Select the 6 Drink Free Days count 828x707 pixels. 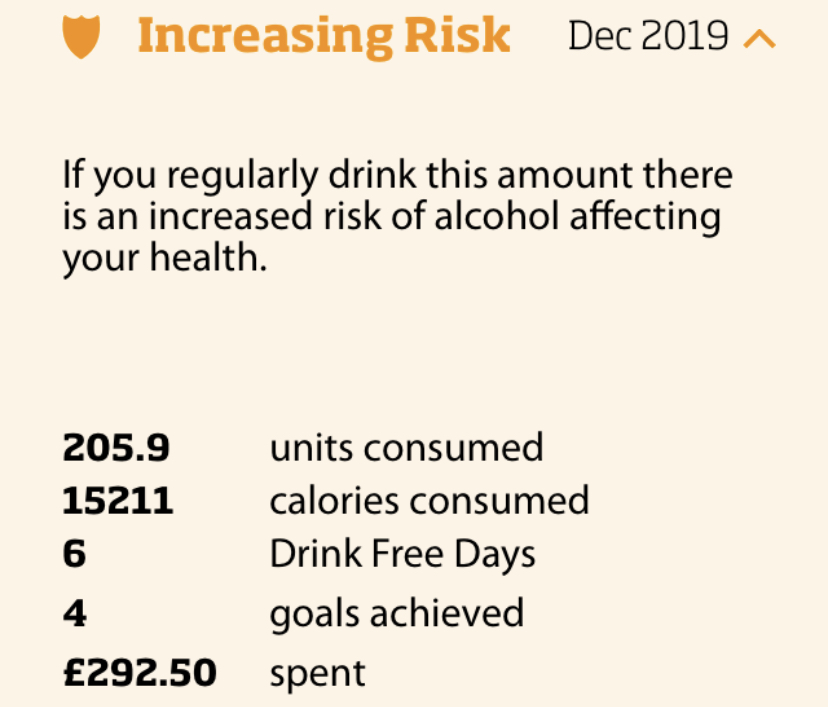(x=74, y=553)
